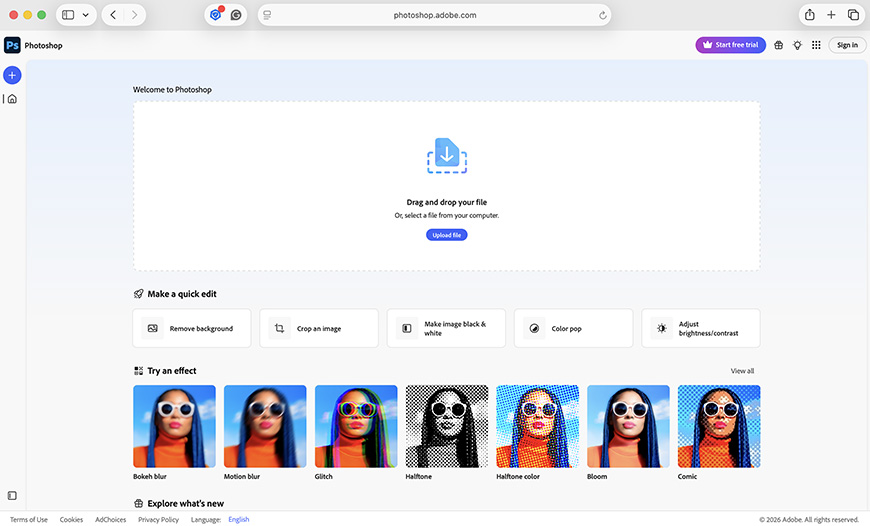Select the Crop an image quick edit
Viewport: 870px width, 526px height.
tap(319, 328)
